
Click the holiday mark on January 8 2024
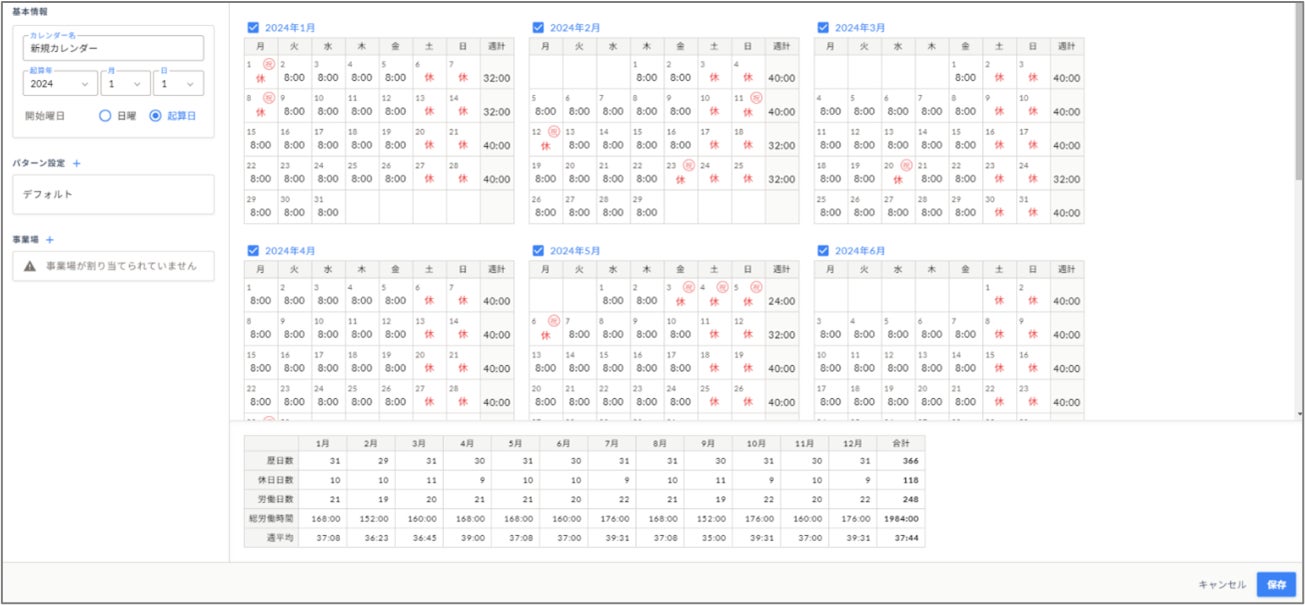(x=268, y=98)
